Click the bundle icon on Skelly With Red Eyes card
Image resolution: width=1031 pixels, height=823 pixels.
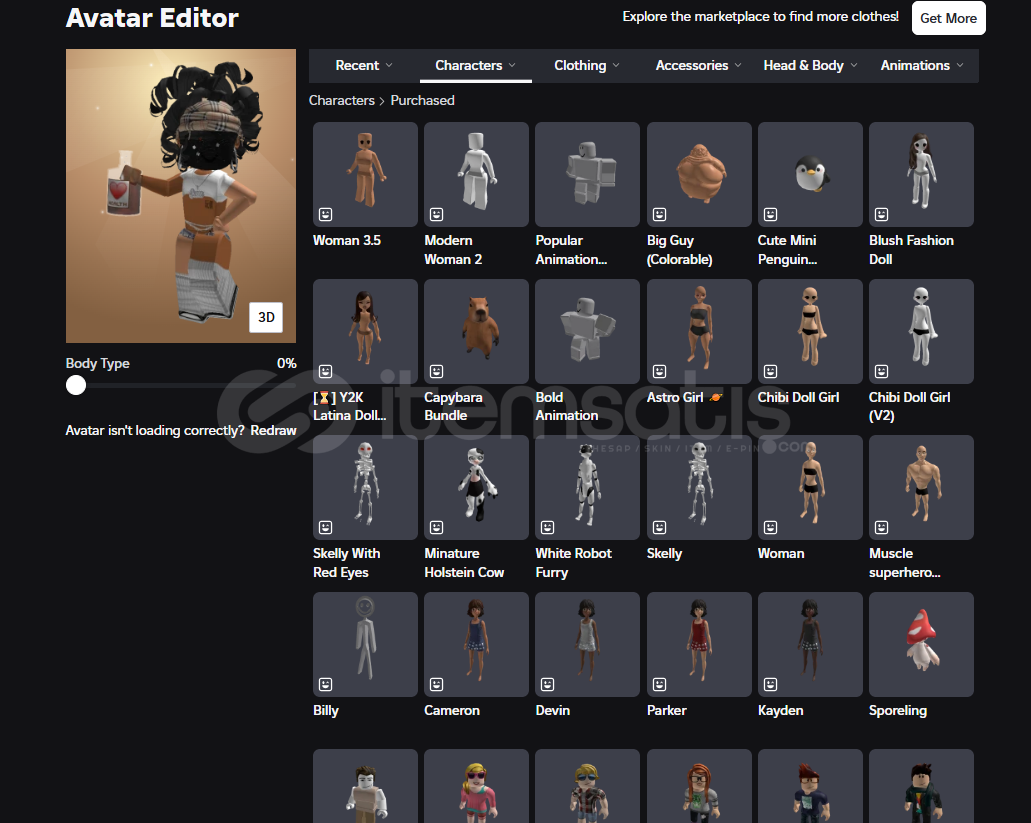[325, 527]
